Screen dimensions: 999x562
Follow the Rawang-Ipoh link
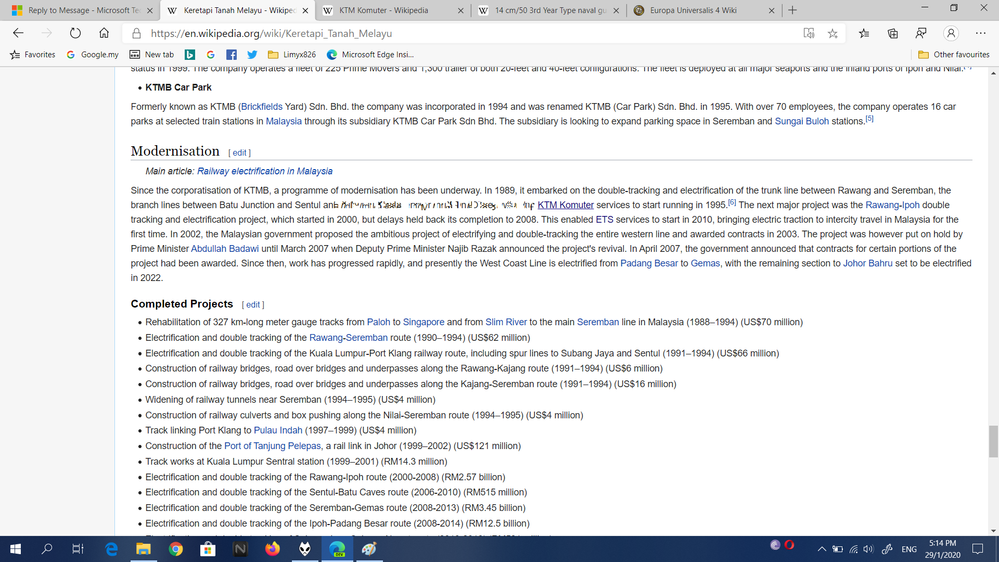[x=892, y=205]
